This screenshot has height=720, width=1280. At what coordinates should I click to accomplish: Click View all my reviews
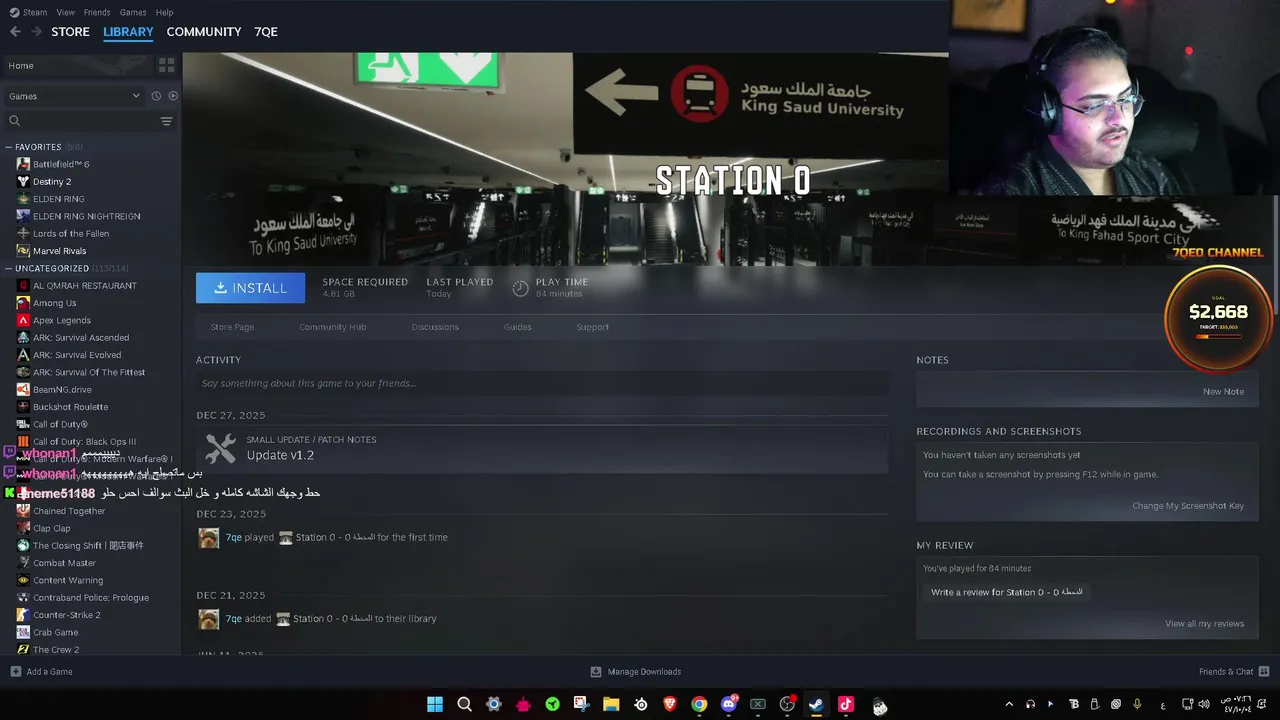point(1205,624)
